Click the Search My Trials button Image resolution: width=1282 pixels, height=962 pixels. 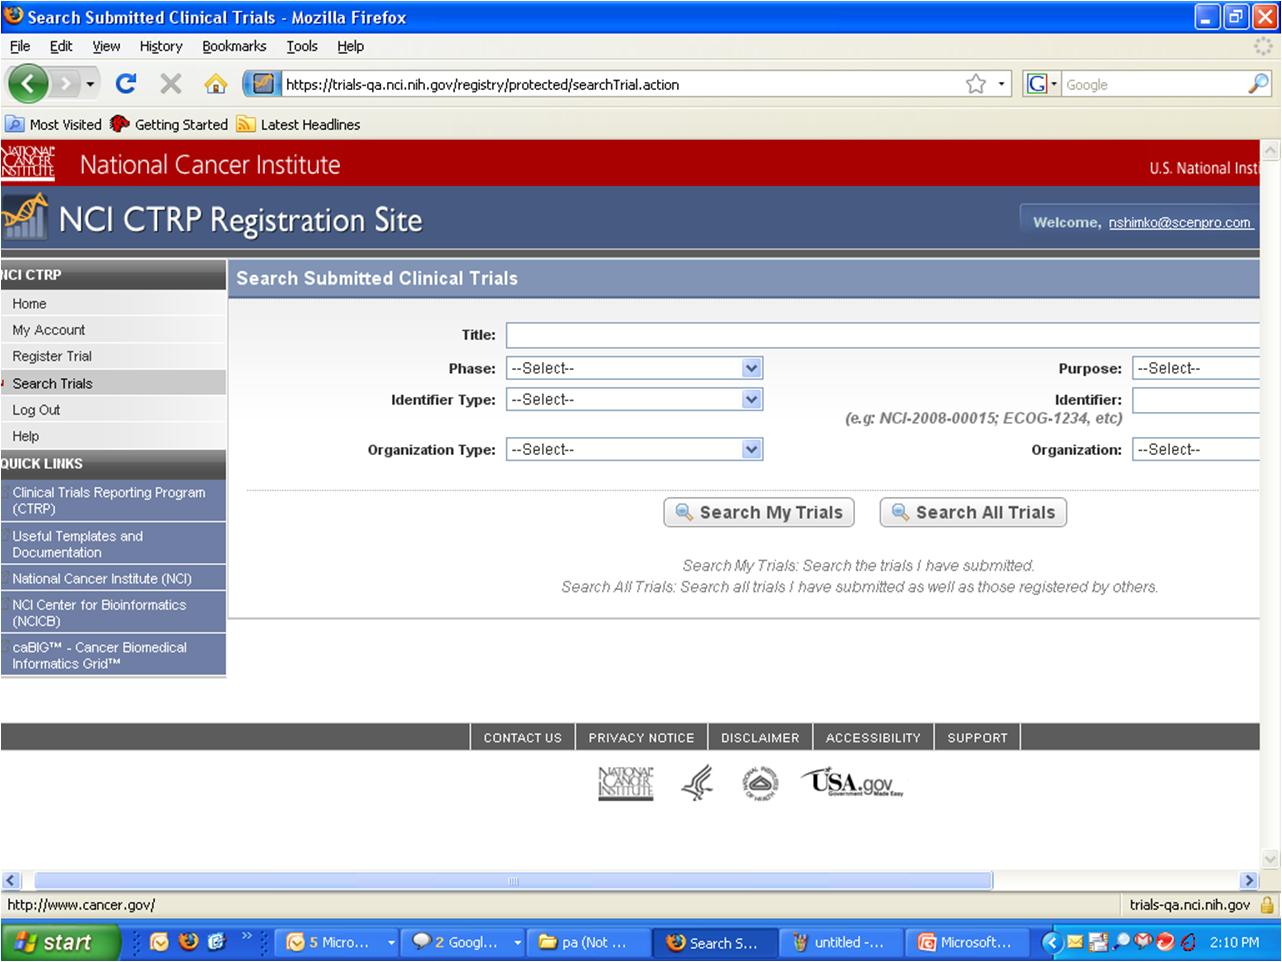click(760, 512)
